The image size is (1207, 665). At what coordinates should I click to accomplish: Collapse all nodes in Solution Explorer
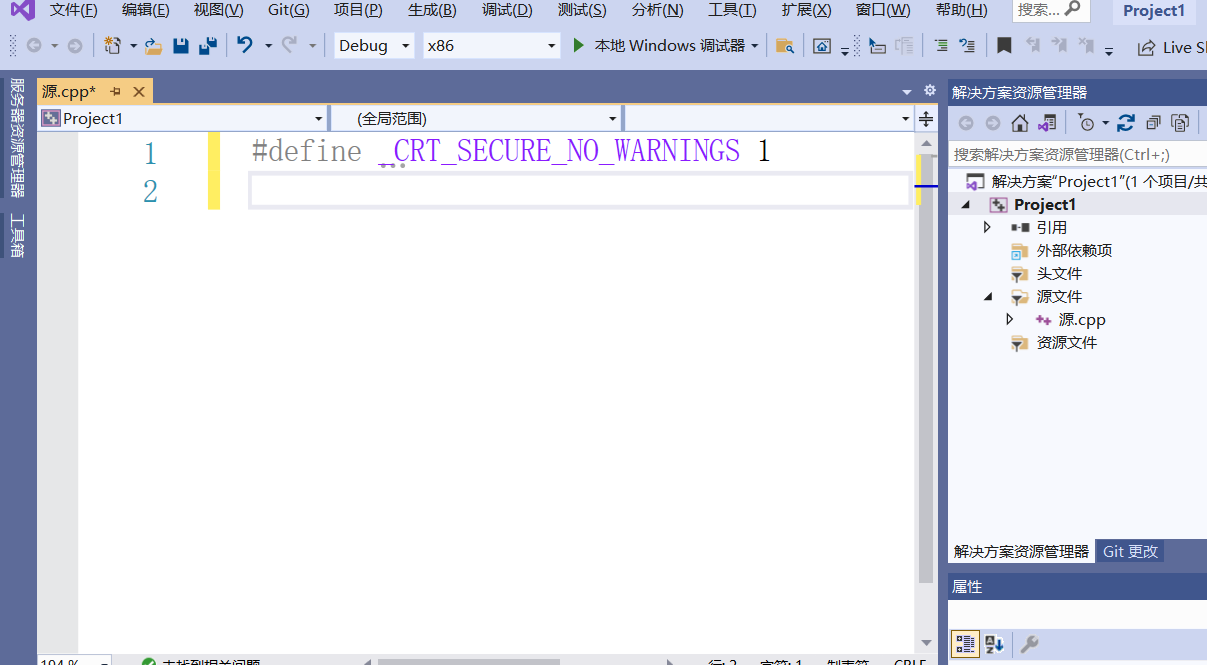1152,121
